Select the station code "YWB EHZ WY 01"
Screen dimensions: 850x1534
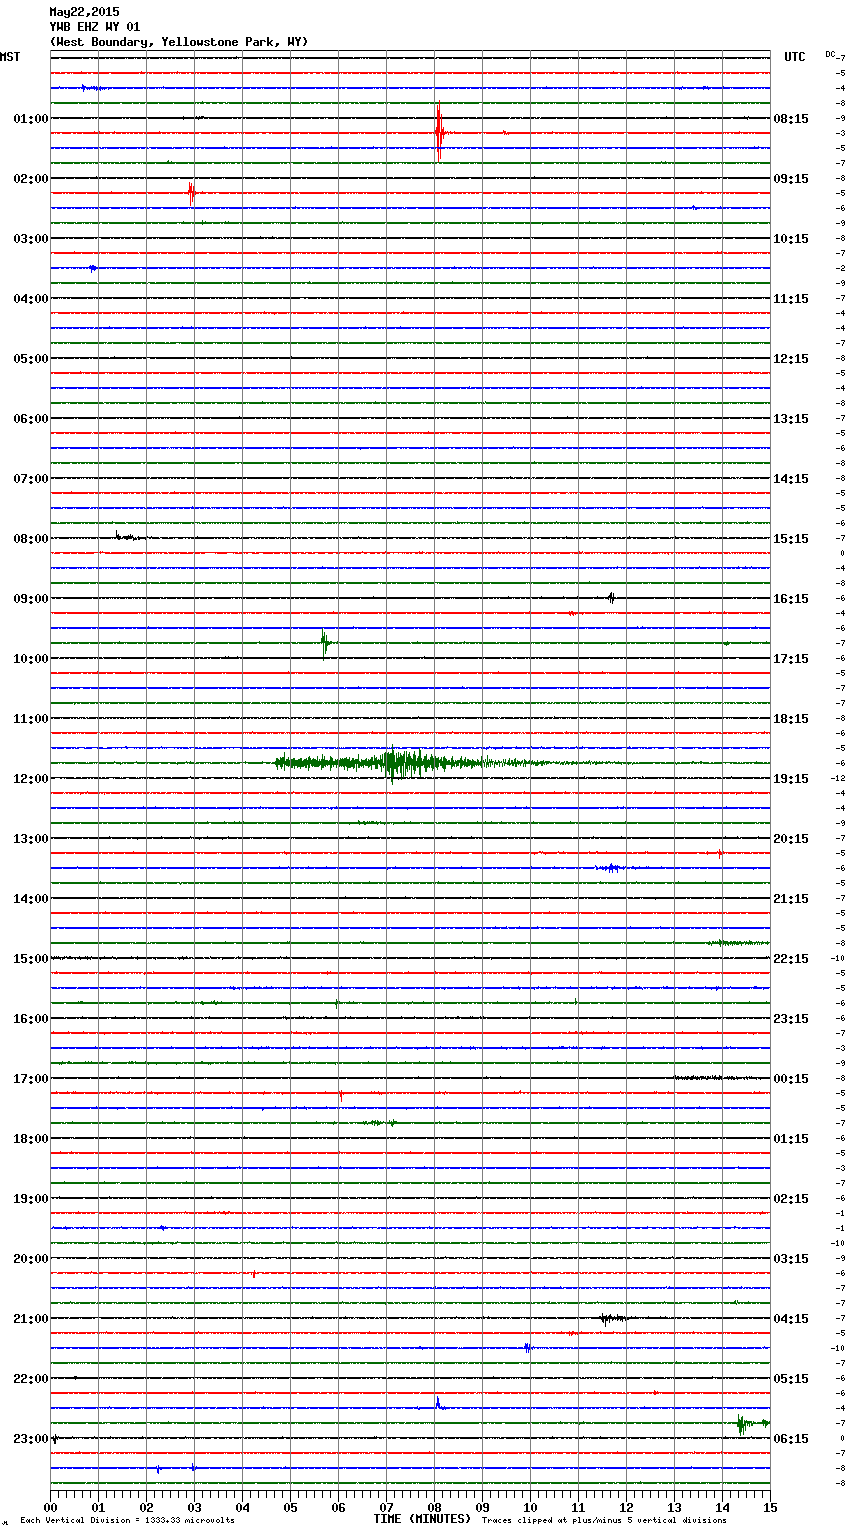click(x=95, y=27)
